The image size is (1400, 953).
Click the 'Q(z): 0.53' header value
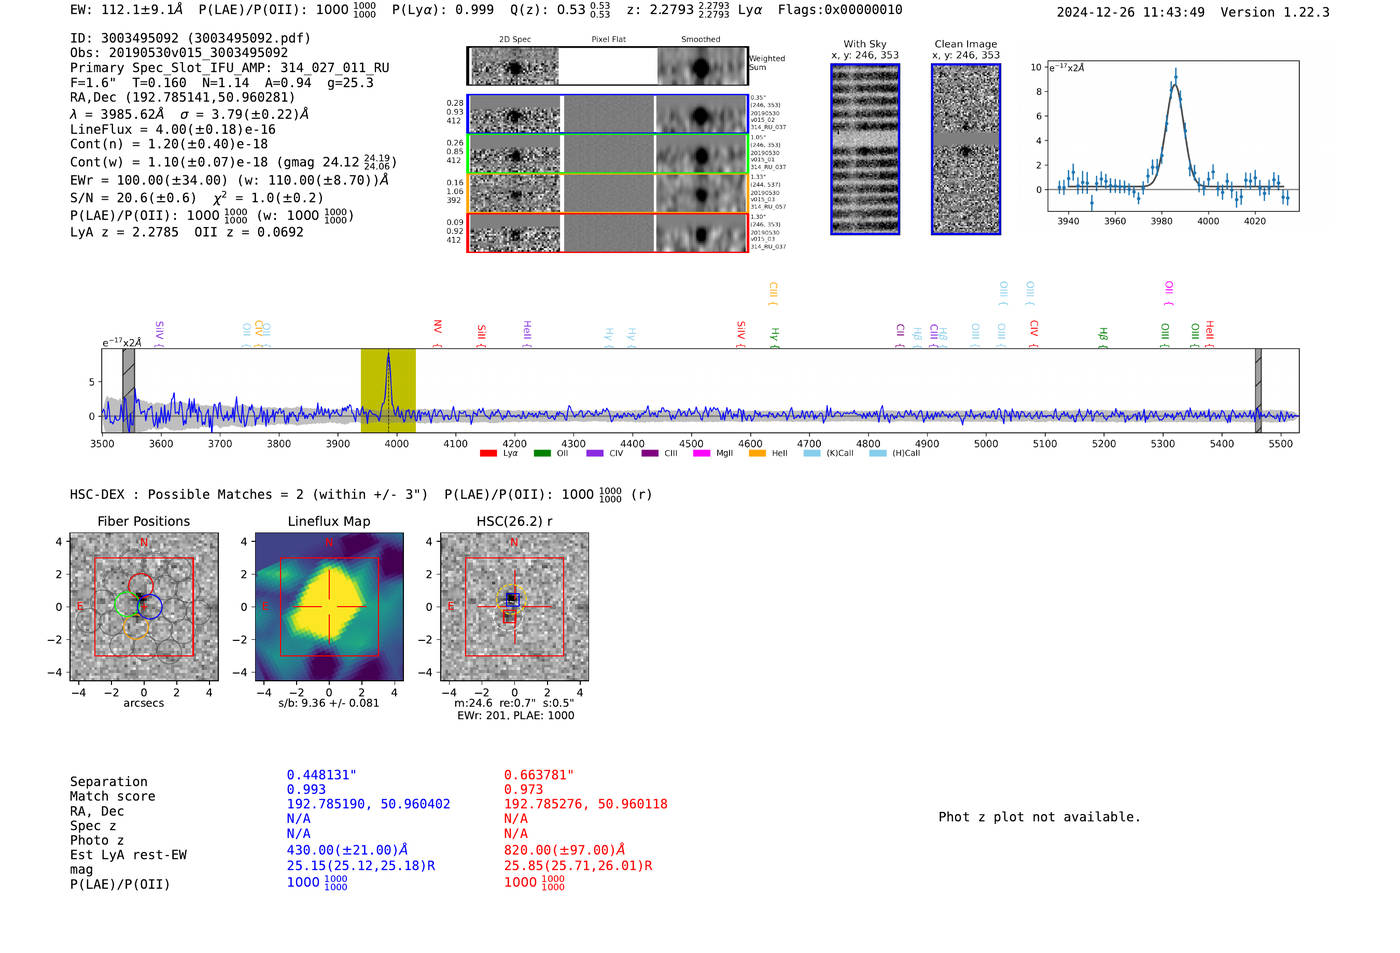pyautogui.click(x=547, y=10)
